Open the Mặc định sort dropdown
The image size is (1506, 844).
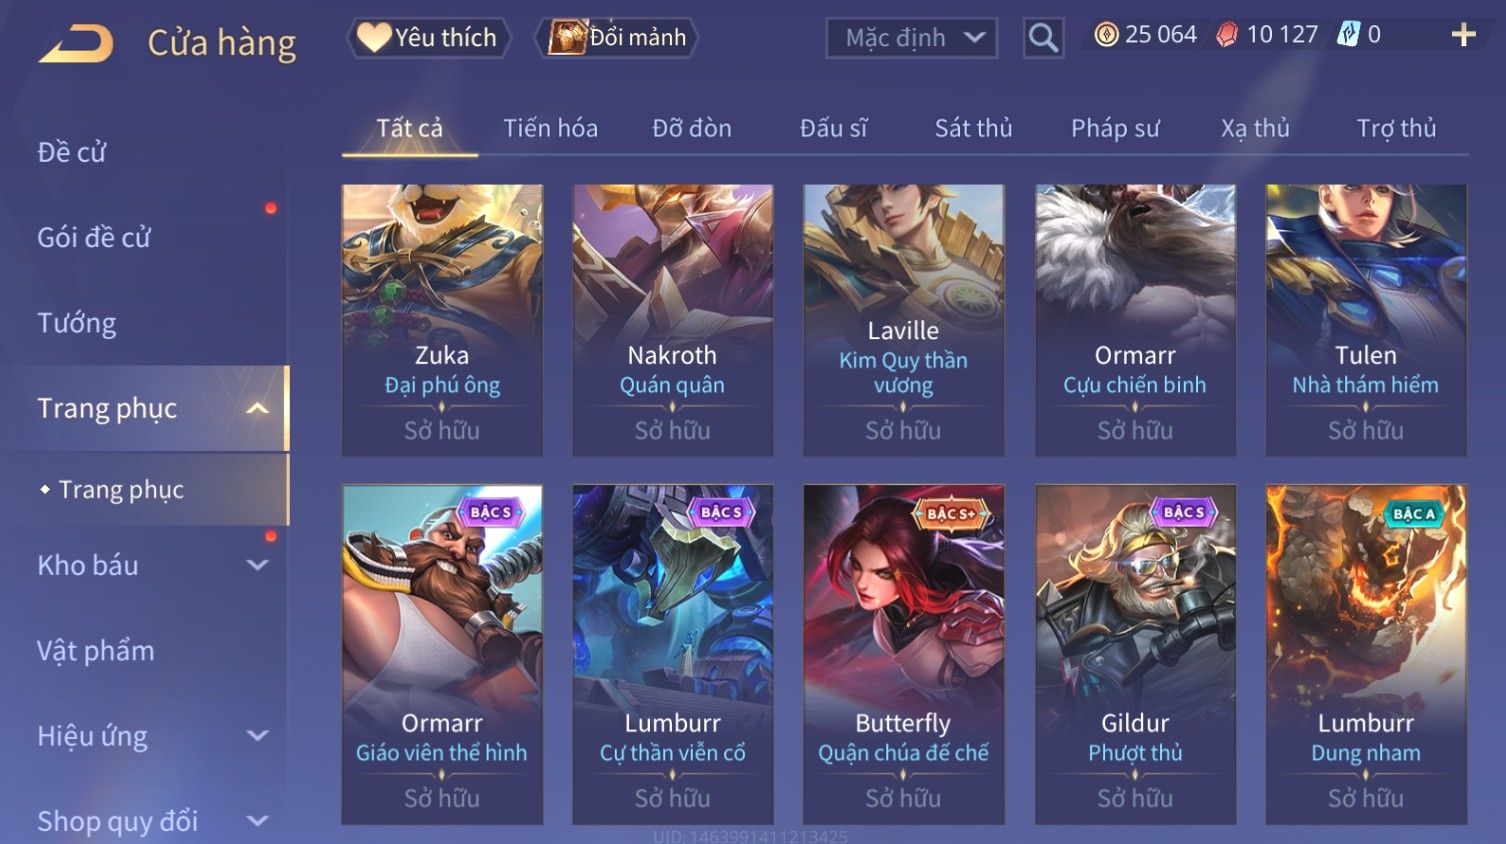[x=912, y=38]
